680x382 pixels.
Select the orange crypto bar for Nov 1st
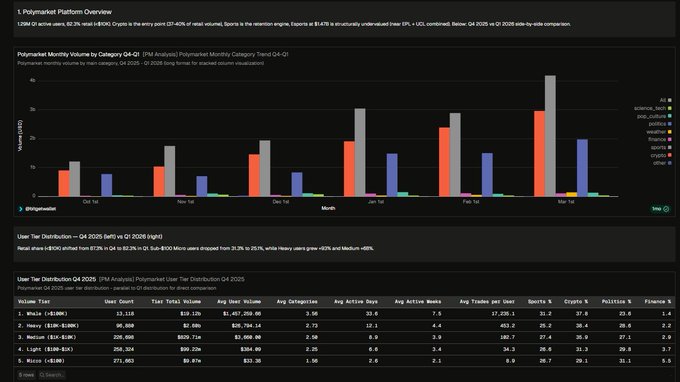click(159, 182)
